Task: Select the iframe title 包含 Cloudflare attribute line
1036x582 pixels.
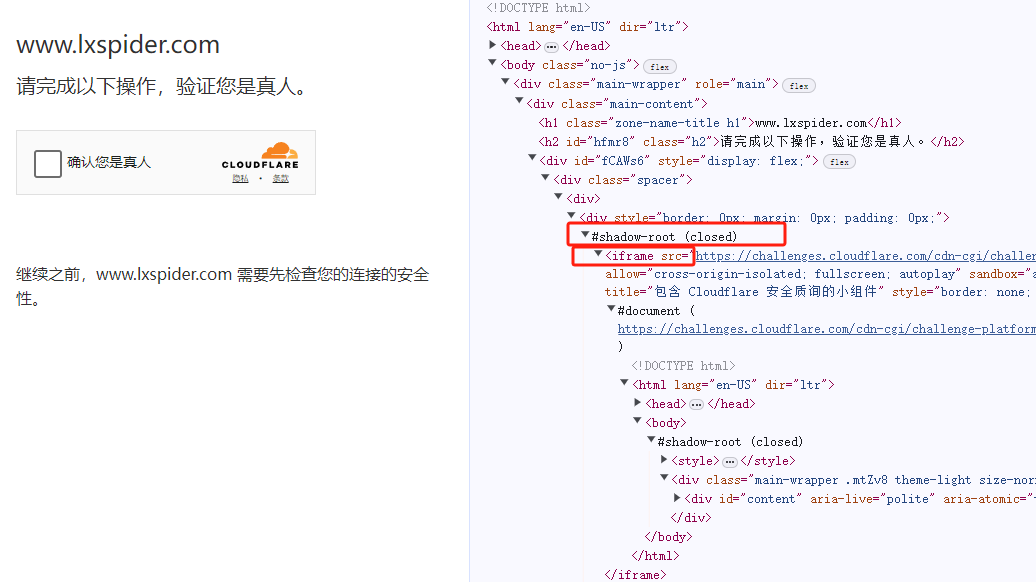Action: [820, 292]
